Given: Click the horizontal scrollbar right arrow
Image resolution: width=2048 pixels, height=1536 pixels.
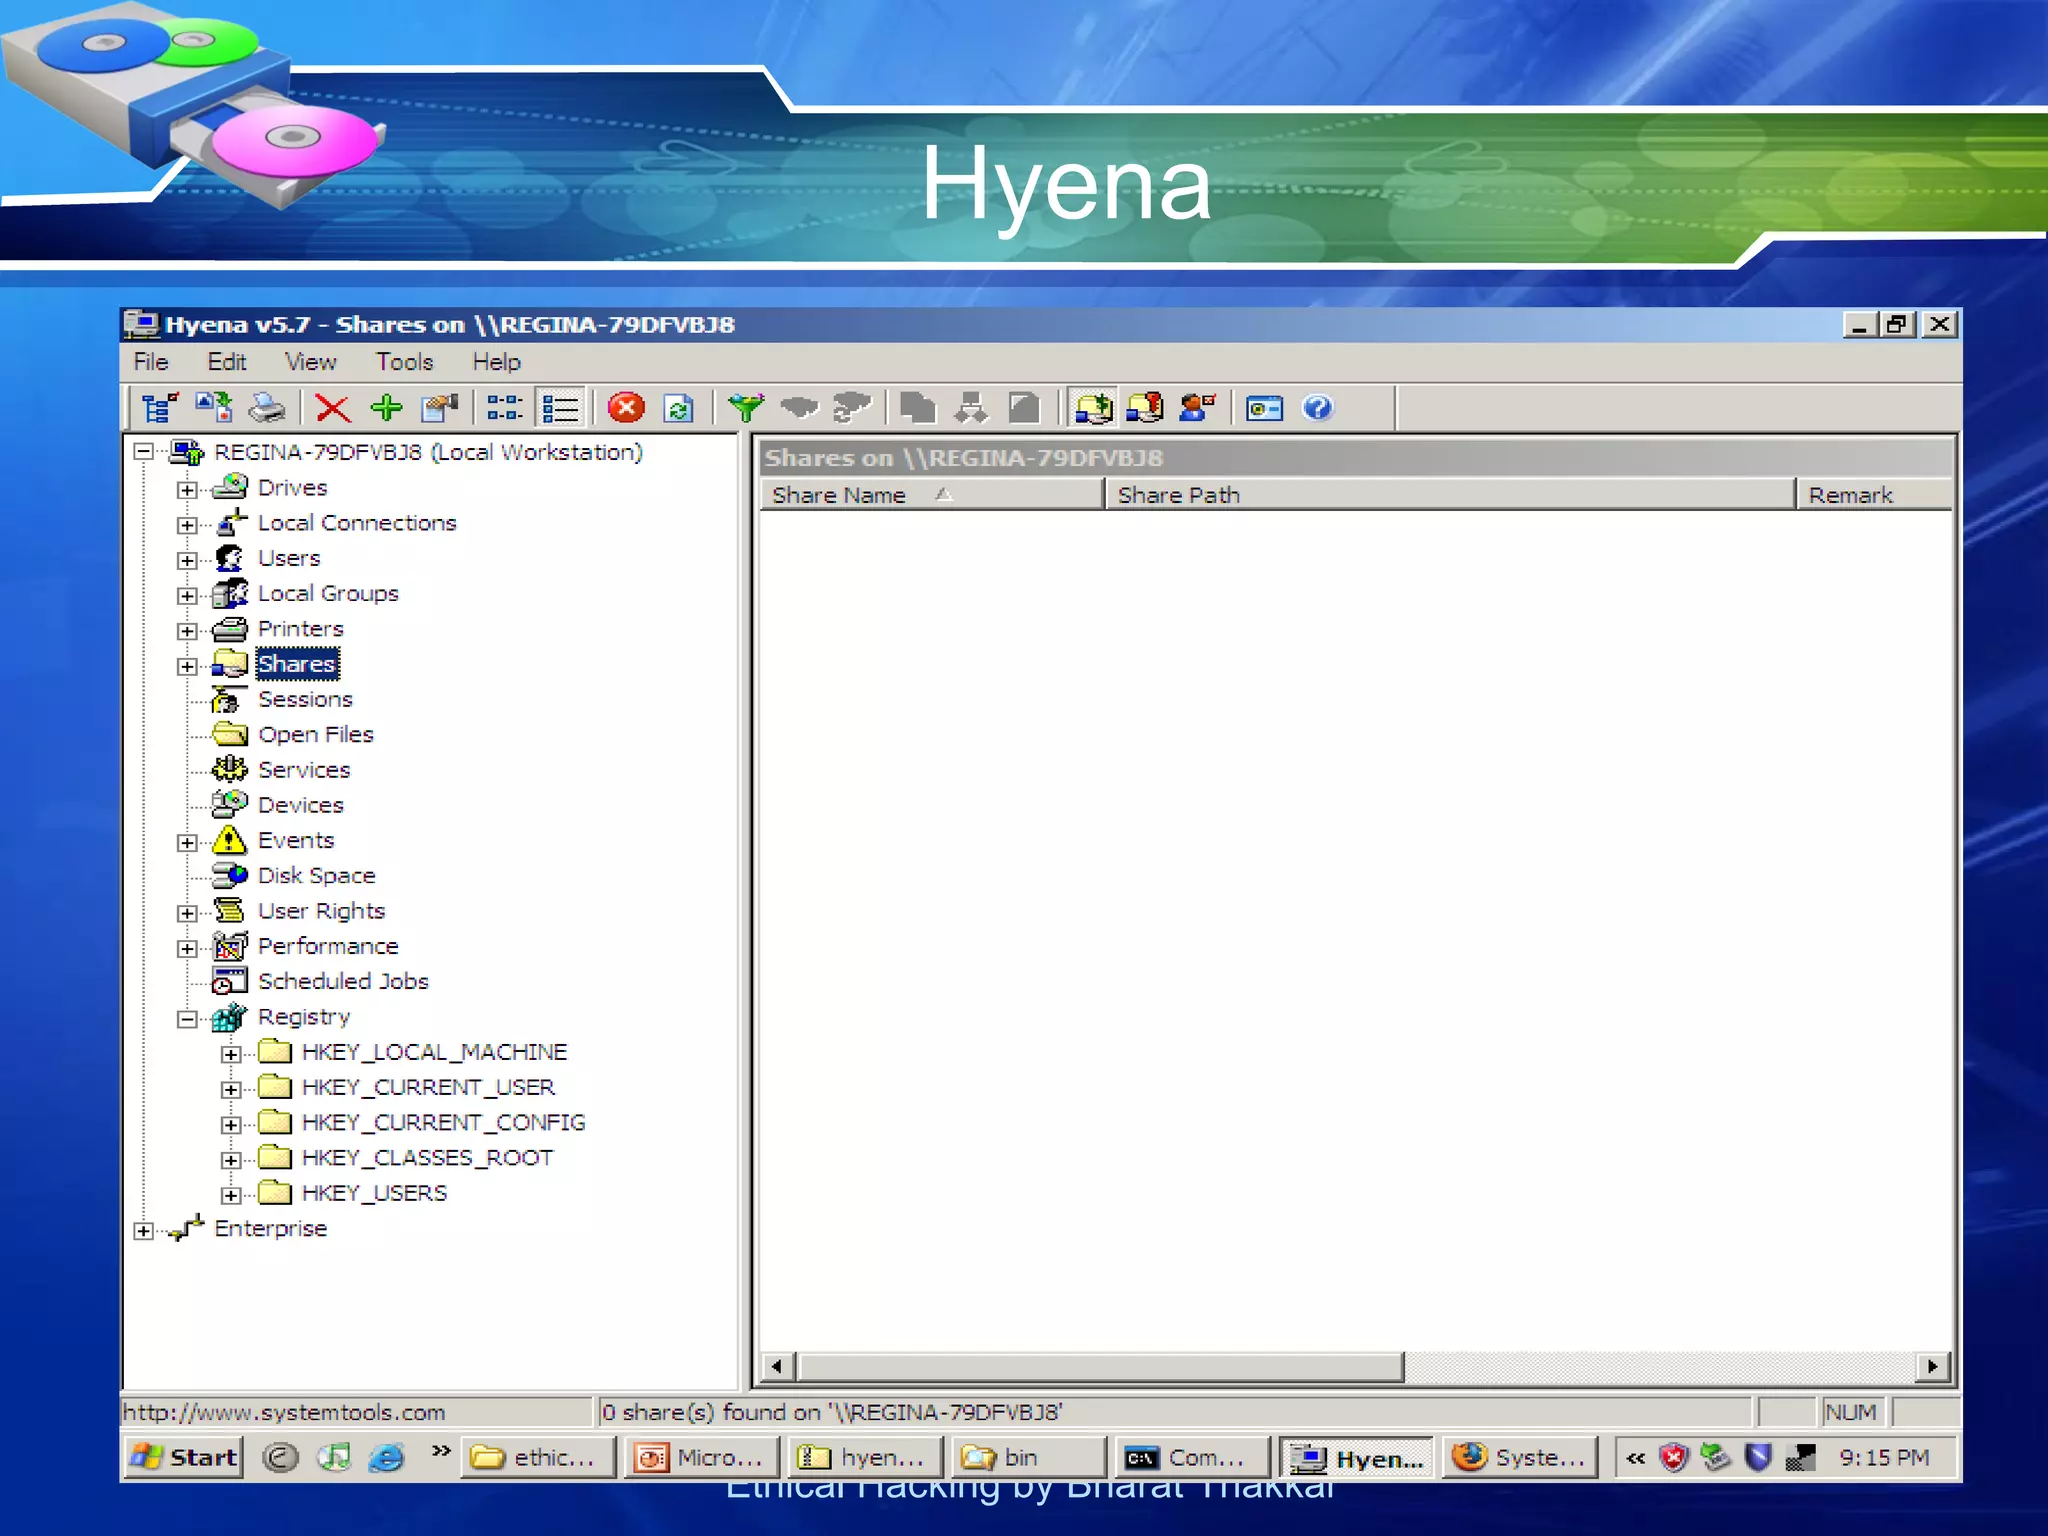Looking at the screenshot, I should (1932, 1366).
